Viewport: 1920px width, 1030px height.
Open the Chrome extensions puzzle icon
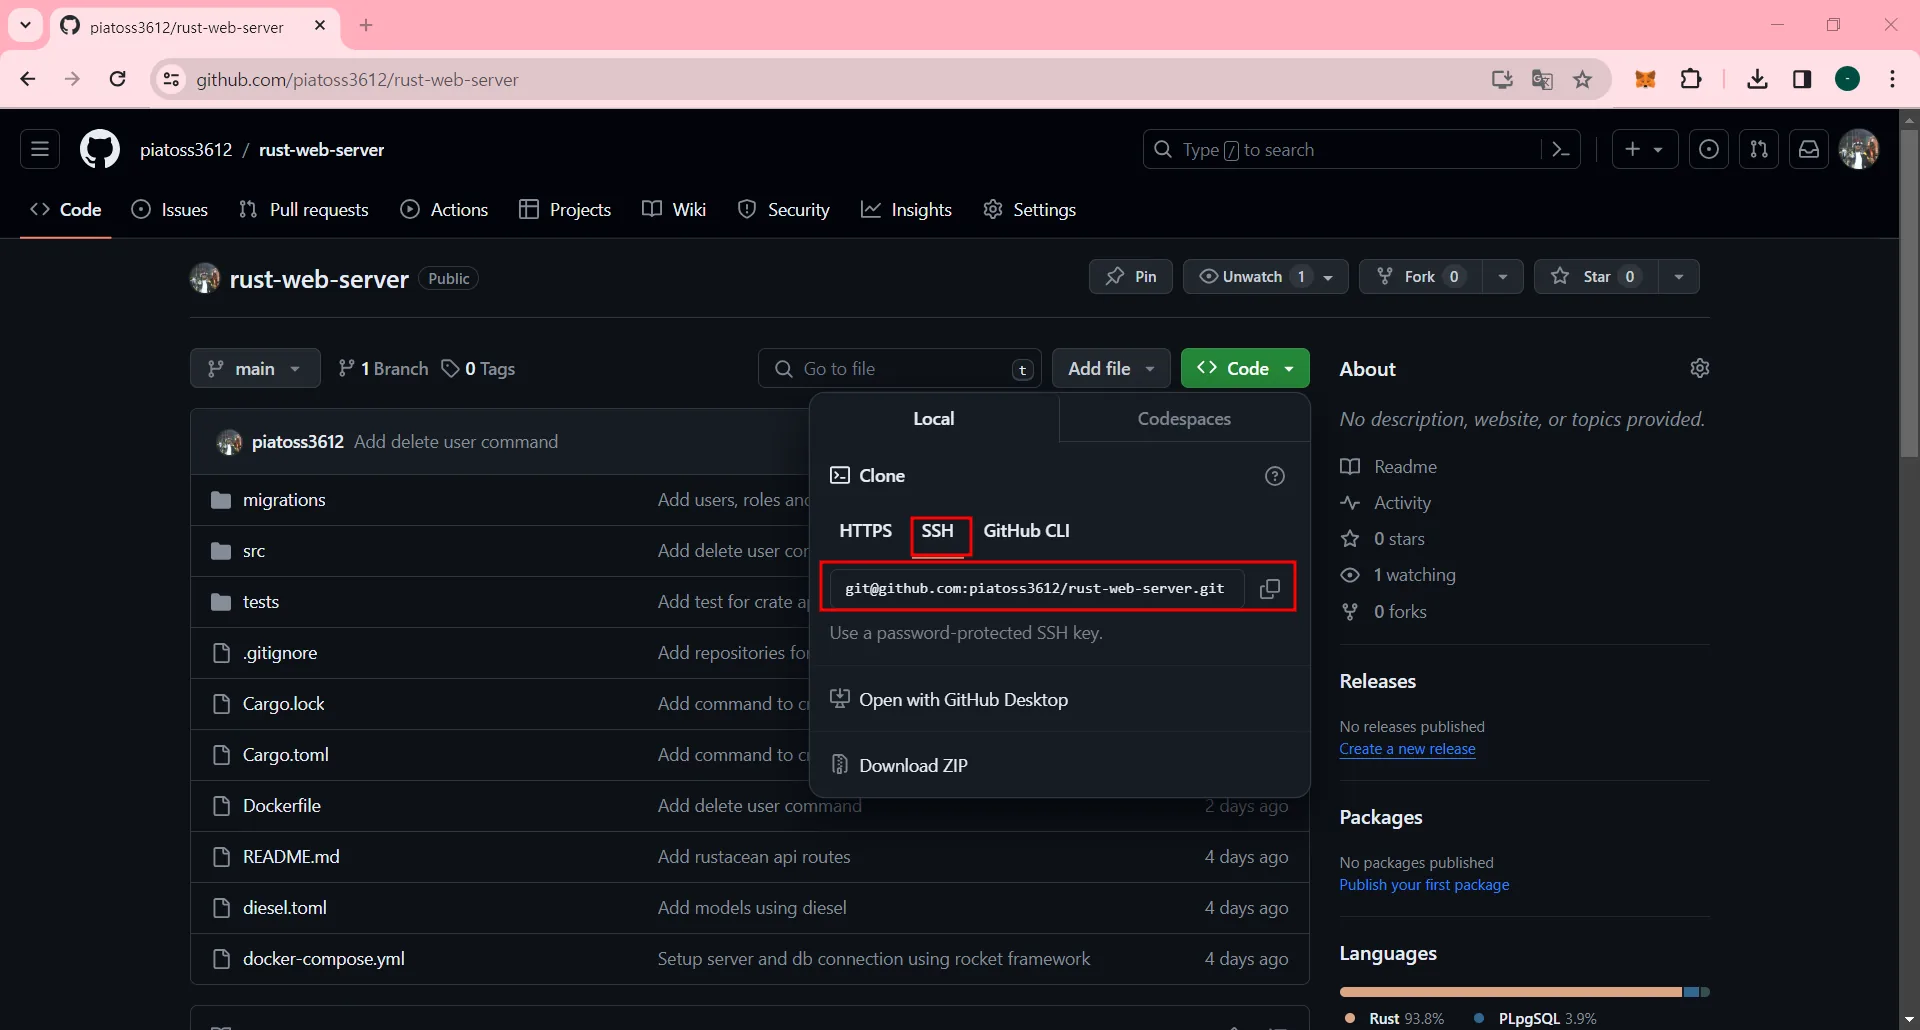point(1691,80)
